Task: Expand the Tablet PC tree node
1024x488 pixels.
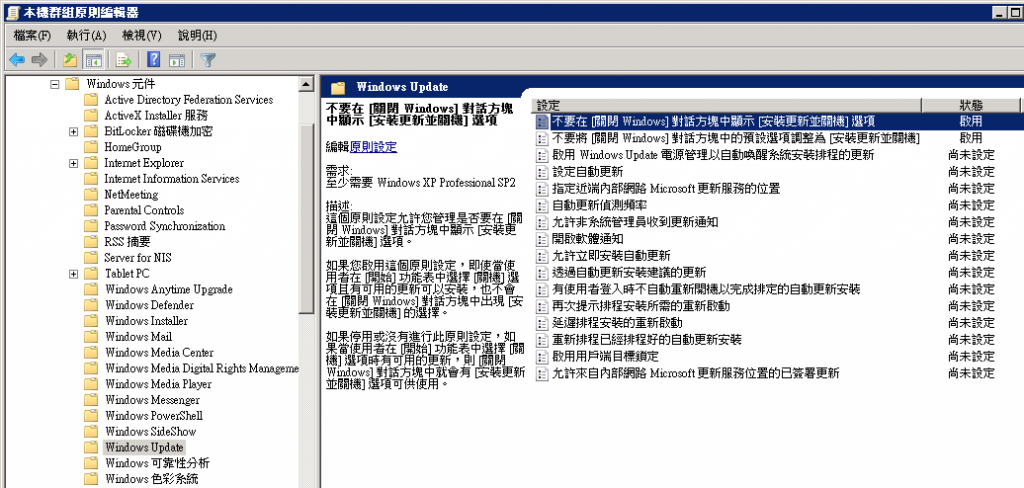Action: 73,273
